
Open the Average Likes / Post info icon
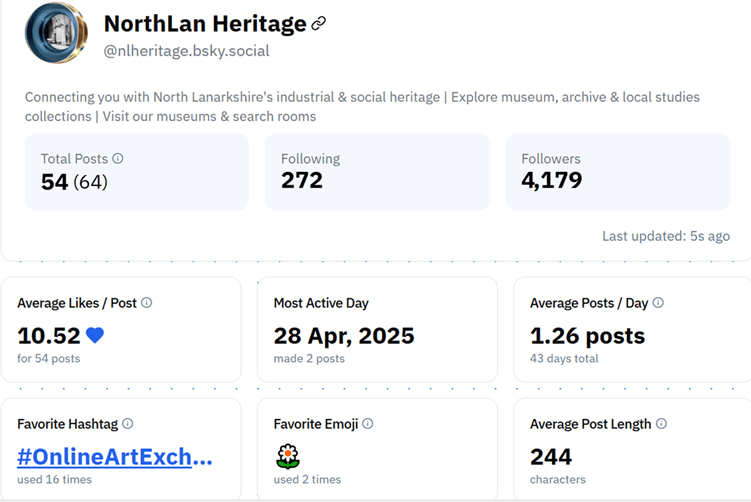pyautogui.click(x=147, y=302)
